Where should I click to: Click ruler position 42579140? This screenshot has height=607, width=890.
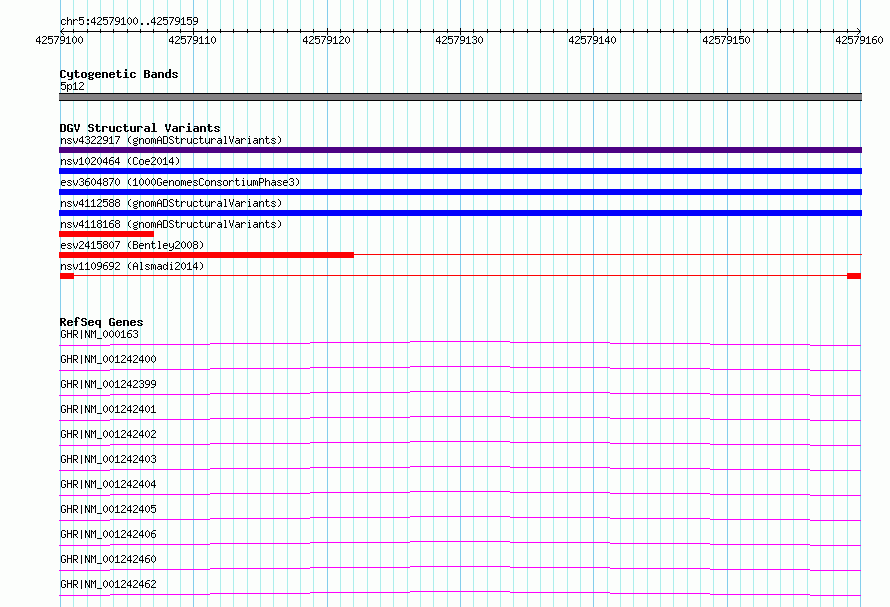click(x=592, y=40)
